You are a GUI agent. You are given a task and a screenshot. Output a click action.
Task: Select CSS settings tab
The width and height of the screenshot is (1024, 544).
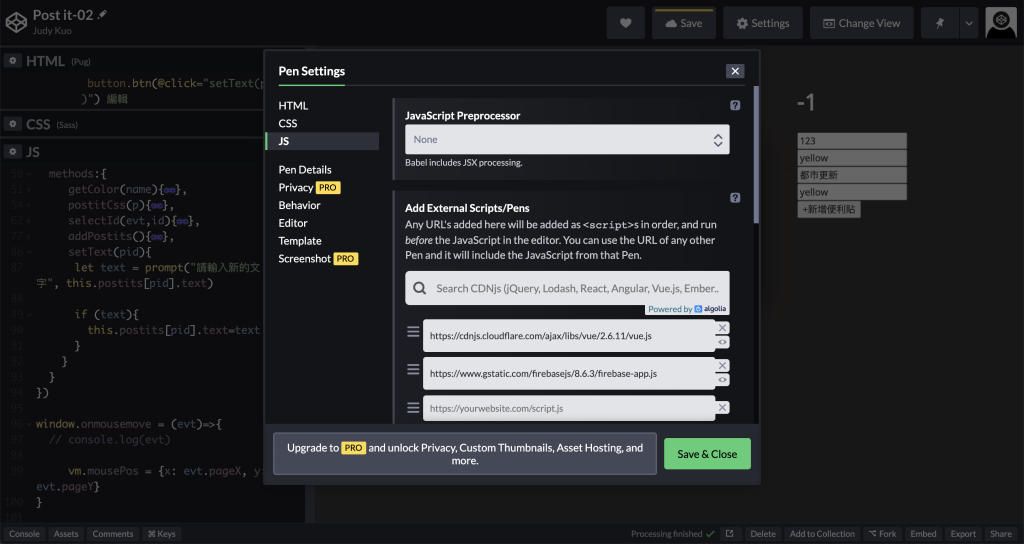[x=287, y=123]
